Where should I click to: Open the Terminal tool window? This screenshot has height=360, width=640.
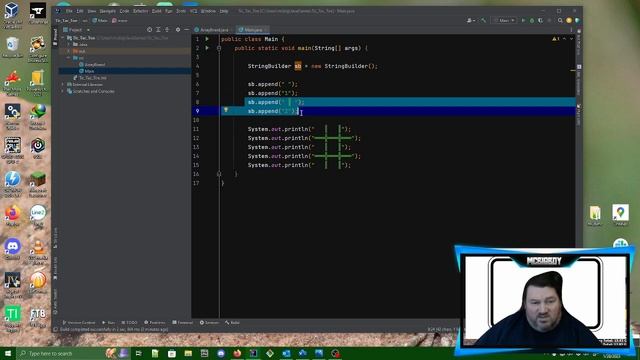(182, 322)
